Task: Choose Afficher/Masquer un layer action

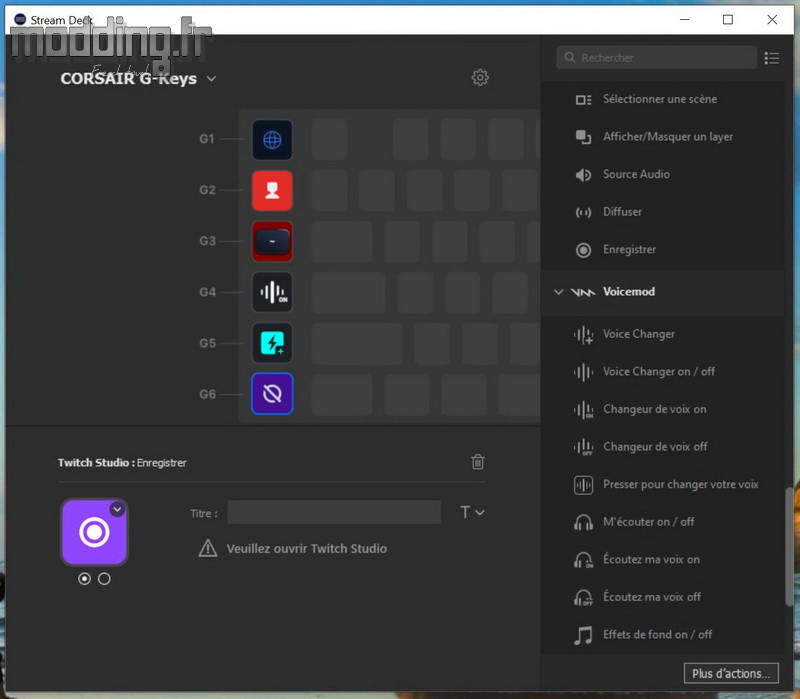Action: pyautogui.click(x=668, y=137)
